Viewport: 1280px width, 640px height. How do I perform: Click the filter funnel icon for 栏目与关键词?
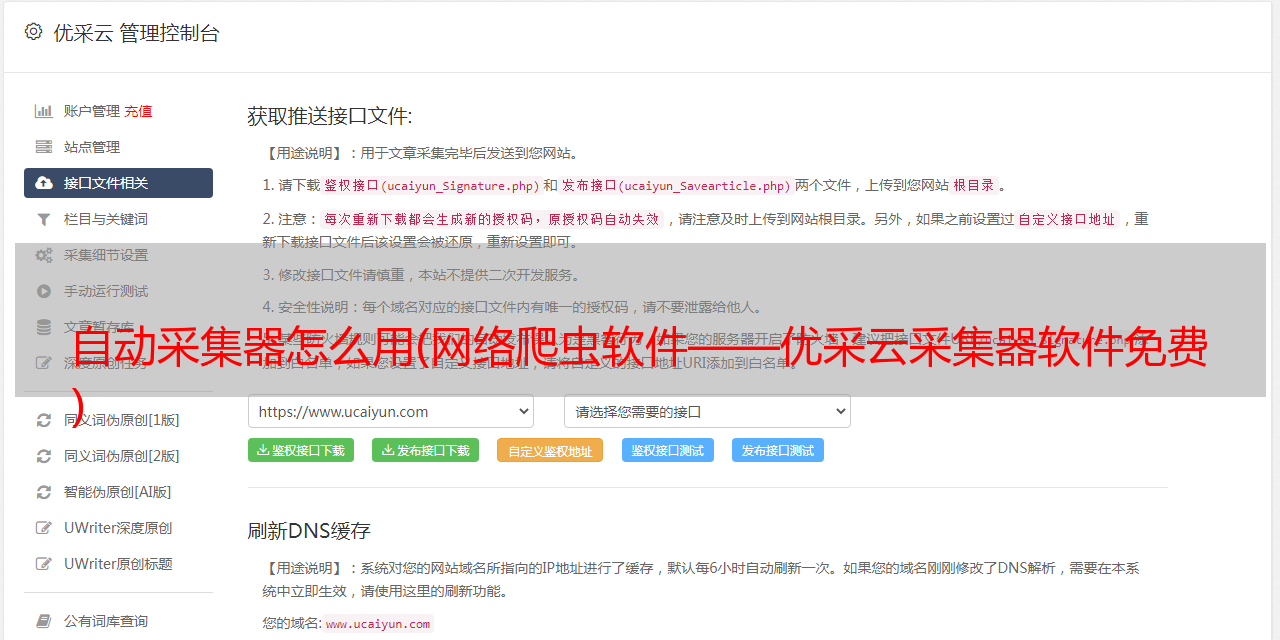pyautogui.click(x=44, y=219)
